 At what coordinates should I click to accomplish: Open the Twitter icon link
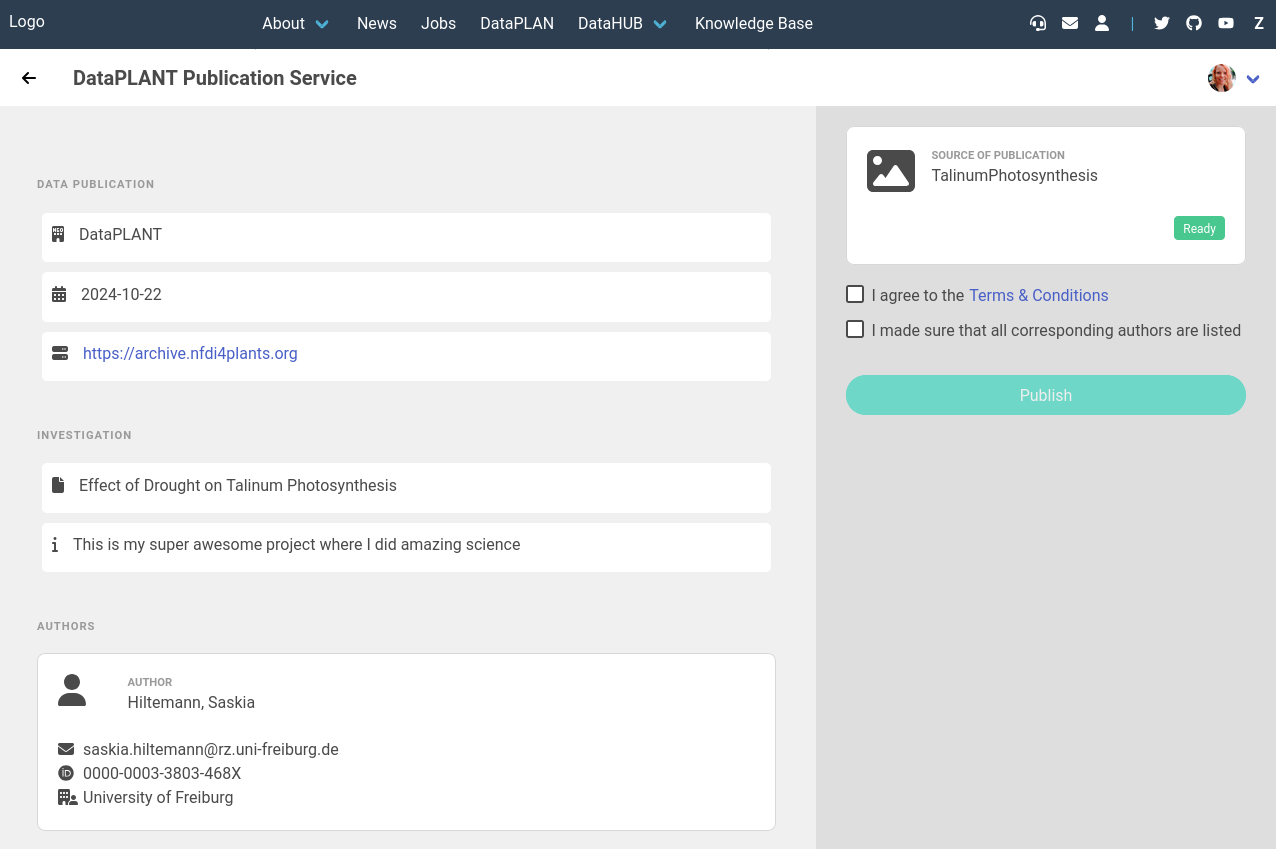[x=1162, y=23]
